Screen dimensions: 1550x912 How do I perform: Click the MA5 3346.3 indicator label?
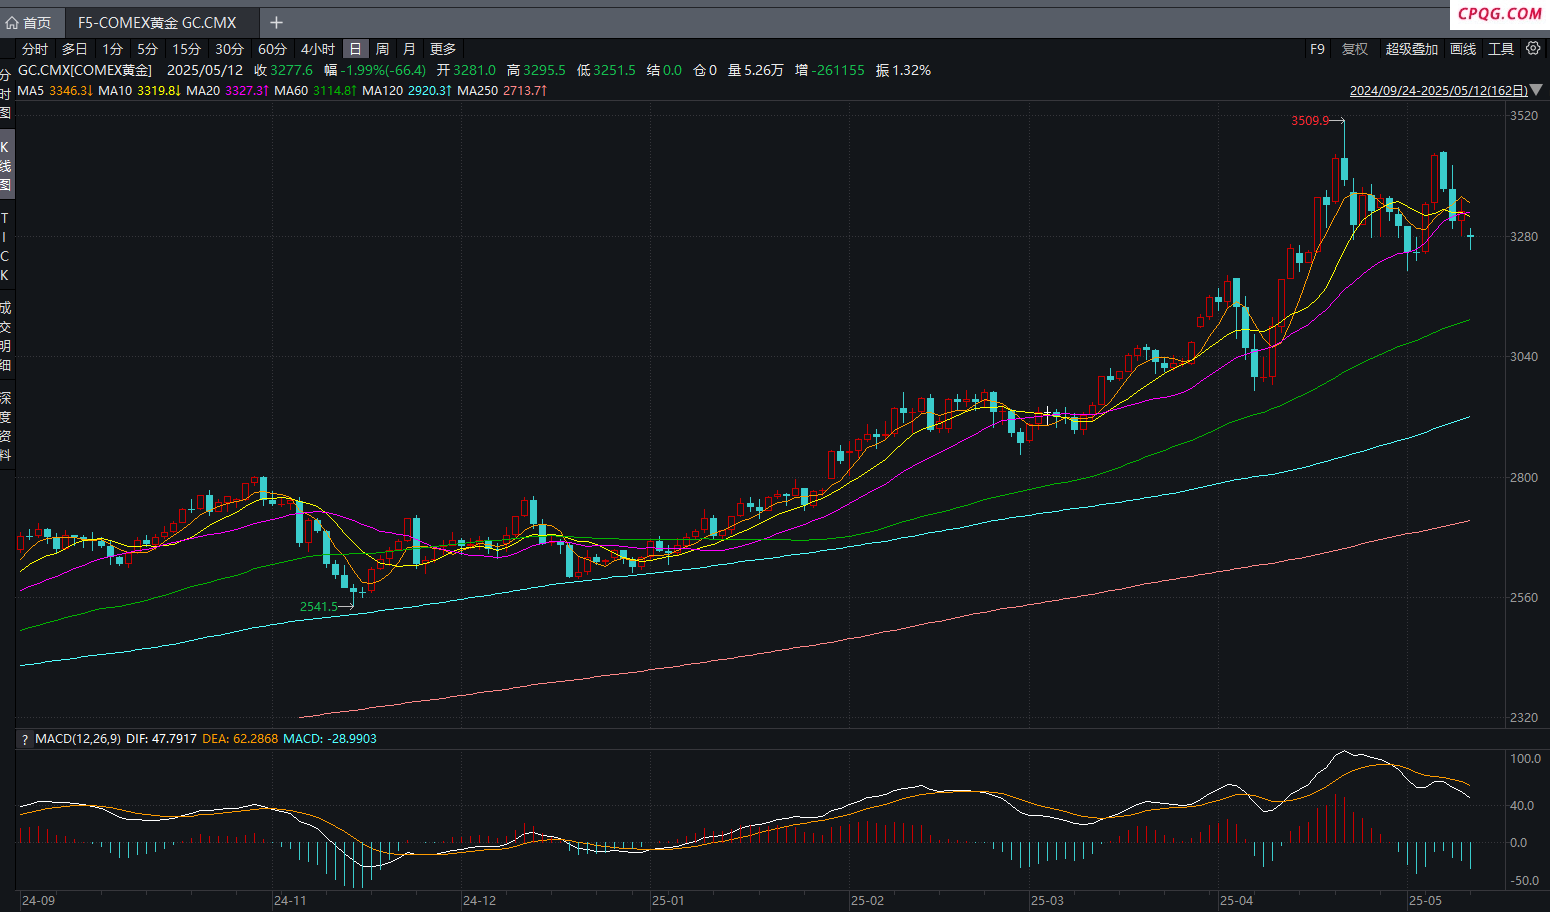click(55, 91)
